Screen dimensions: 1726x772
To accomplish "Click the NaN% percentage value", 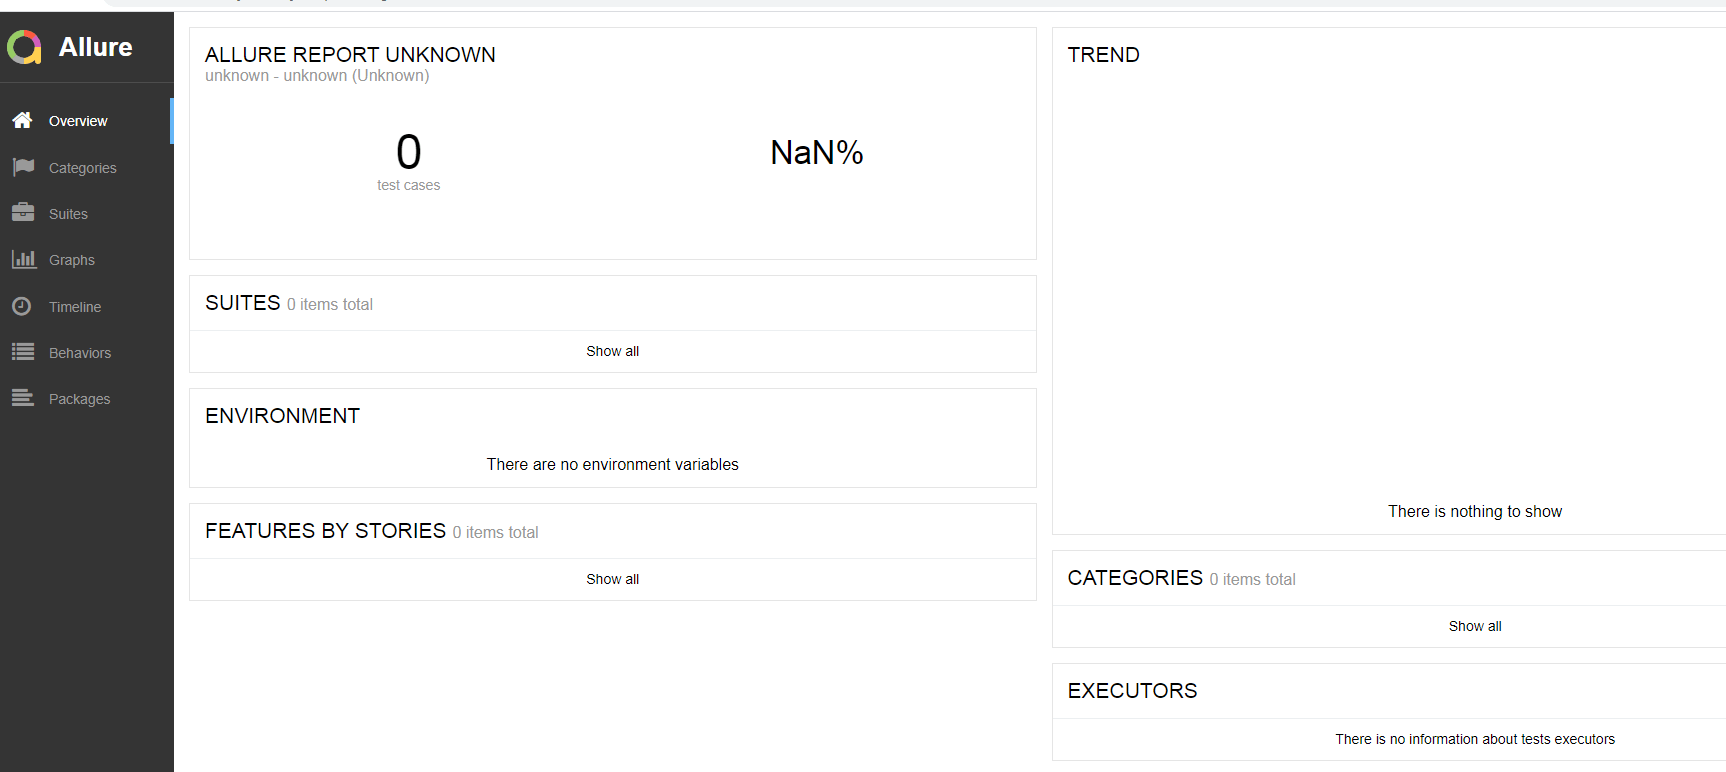I will pos(816,152).
